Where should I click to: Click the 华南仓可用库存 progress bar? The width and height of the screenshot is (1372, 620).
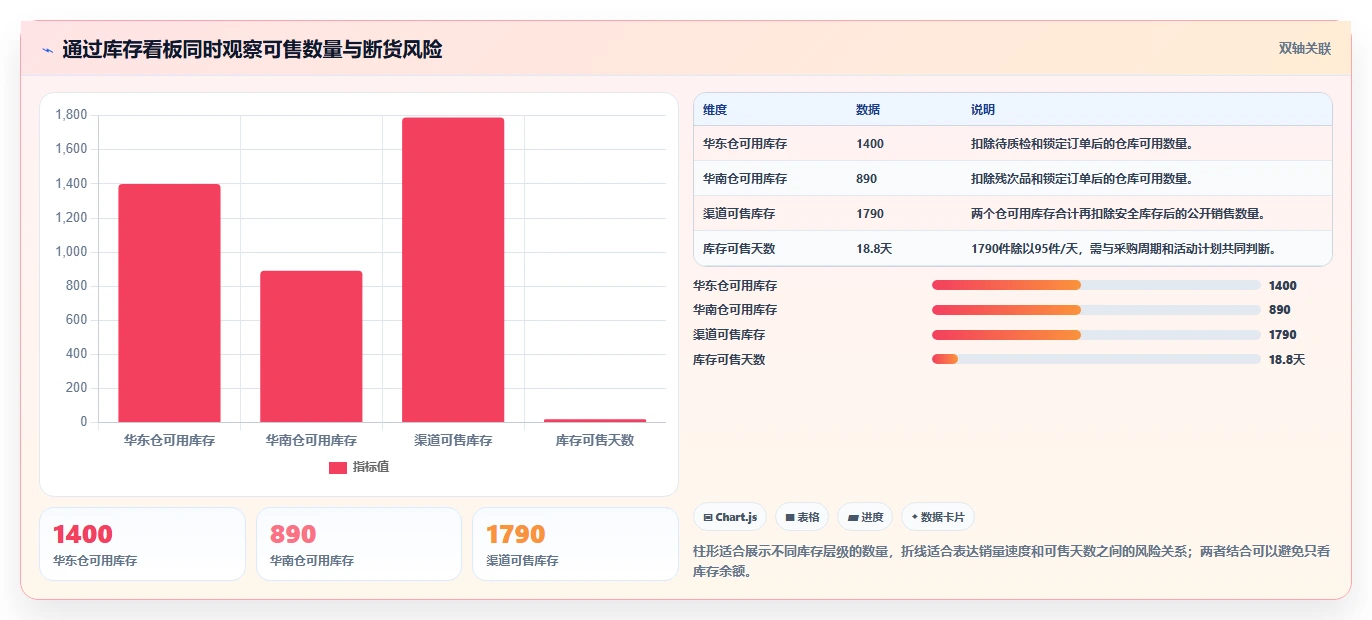[x=1096, y=310]
